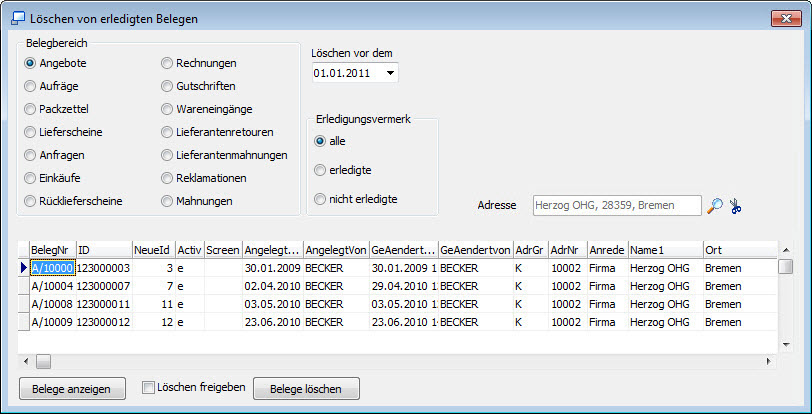Viewport: 812px width, 414px height.
Task: Select the 'erledigte' status option
Action: click(320, 170)
